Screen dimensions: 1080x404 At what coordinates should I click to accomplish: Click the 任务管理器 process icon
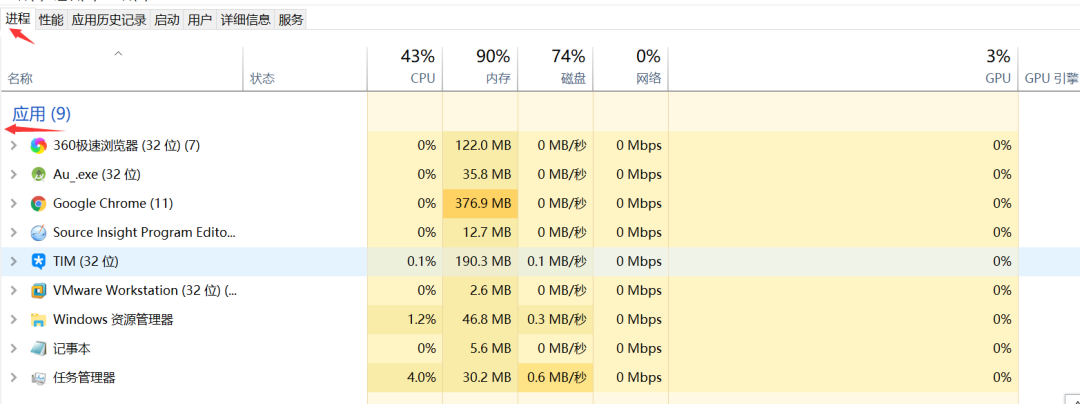pos(38,378)
